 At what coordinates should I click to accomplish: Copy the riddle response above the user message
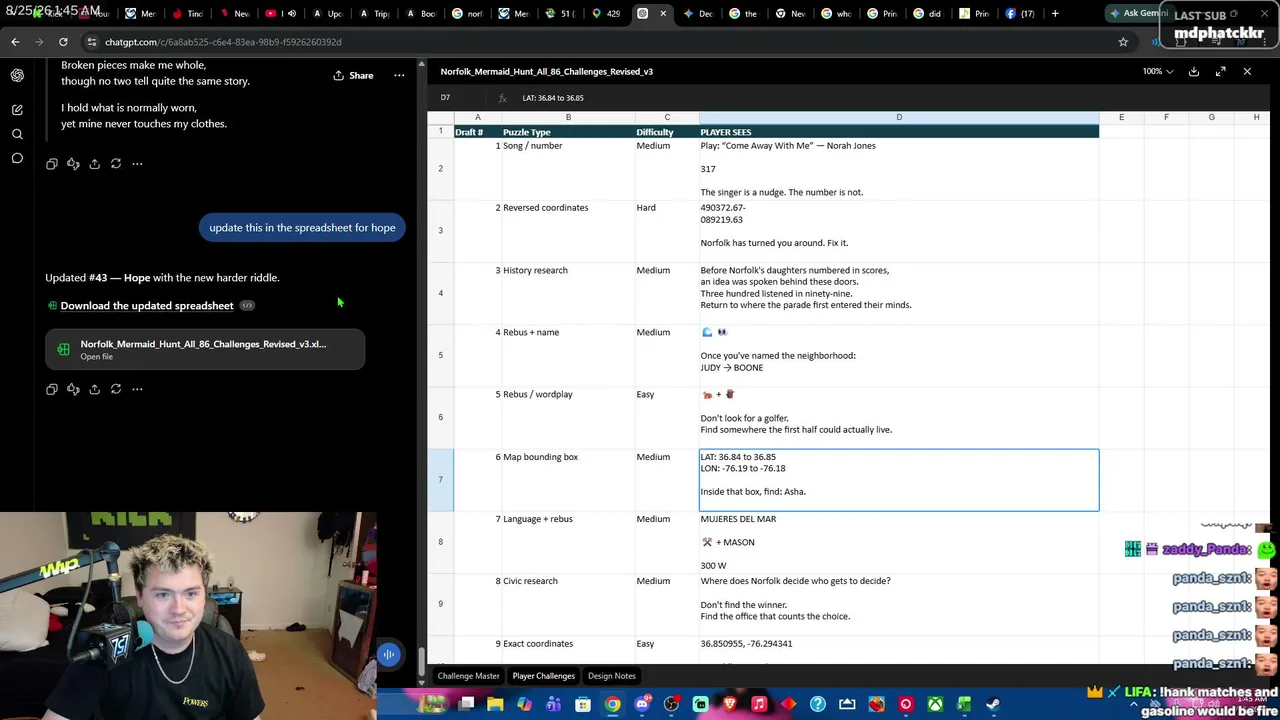point(52,164)
